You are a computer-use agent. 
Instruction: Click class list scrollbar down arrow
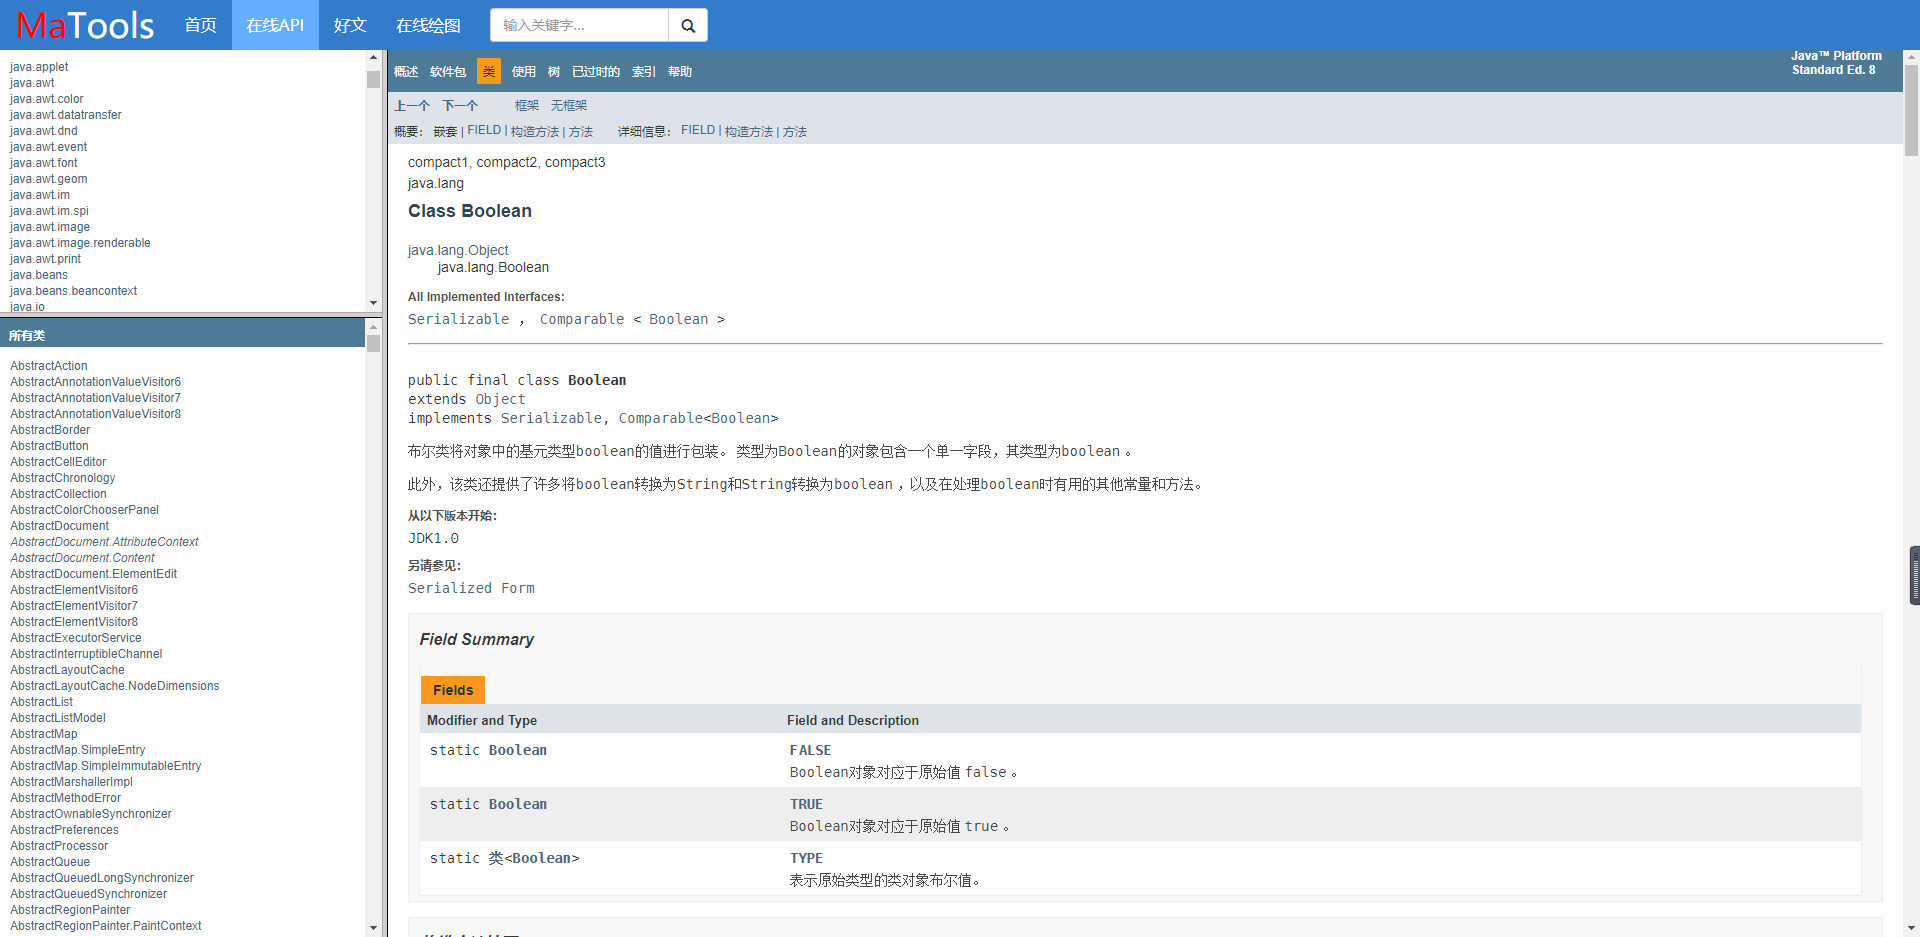pyautogui.click(x=373, y=928)
